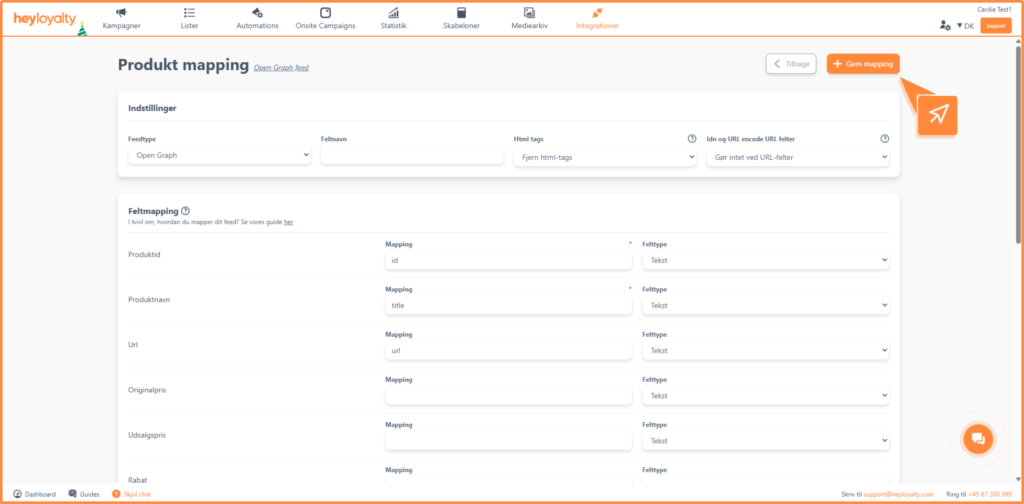1024x504 pixels.
Task: Open user account settings icon
Action: [x=945, y=25]
